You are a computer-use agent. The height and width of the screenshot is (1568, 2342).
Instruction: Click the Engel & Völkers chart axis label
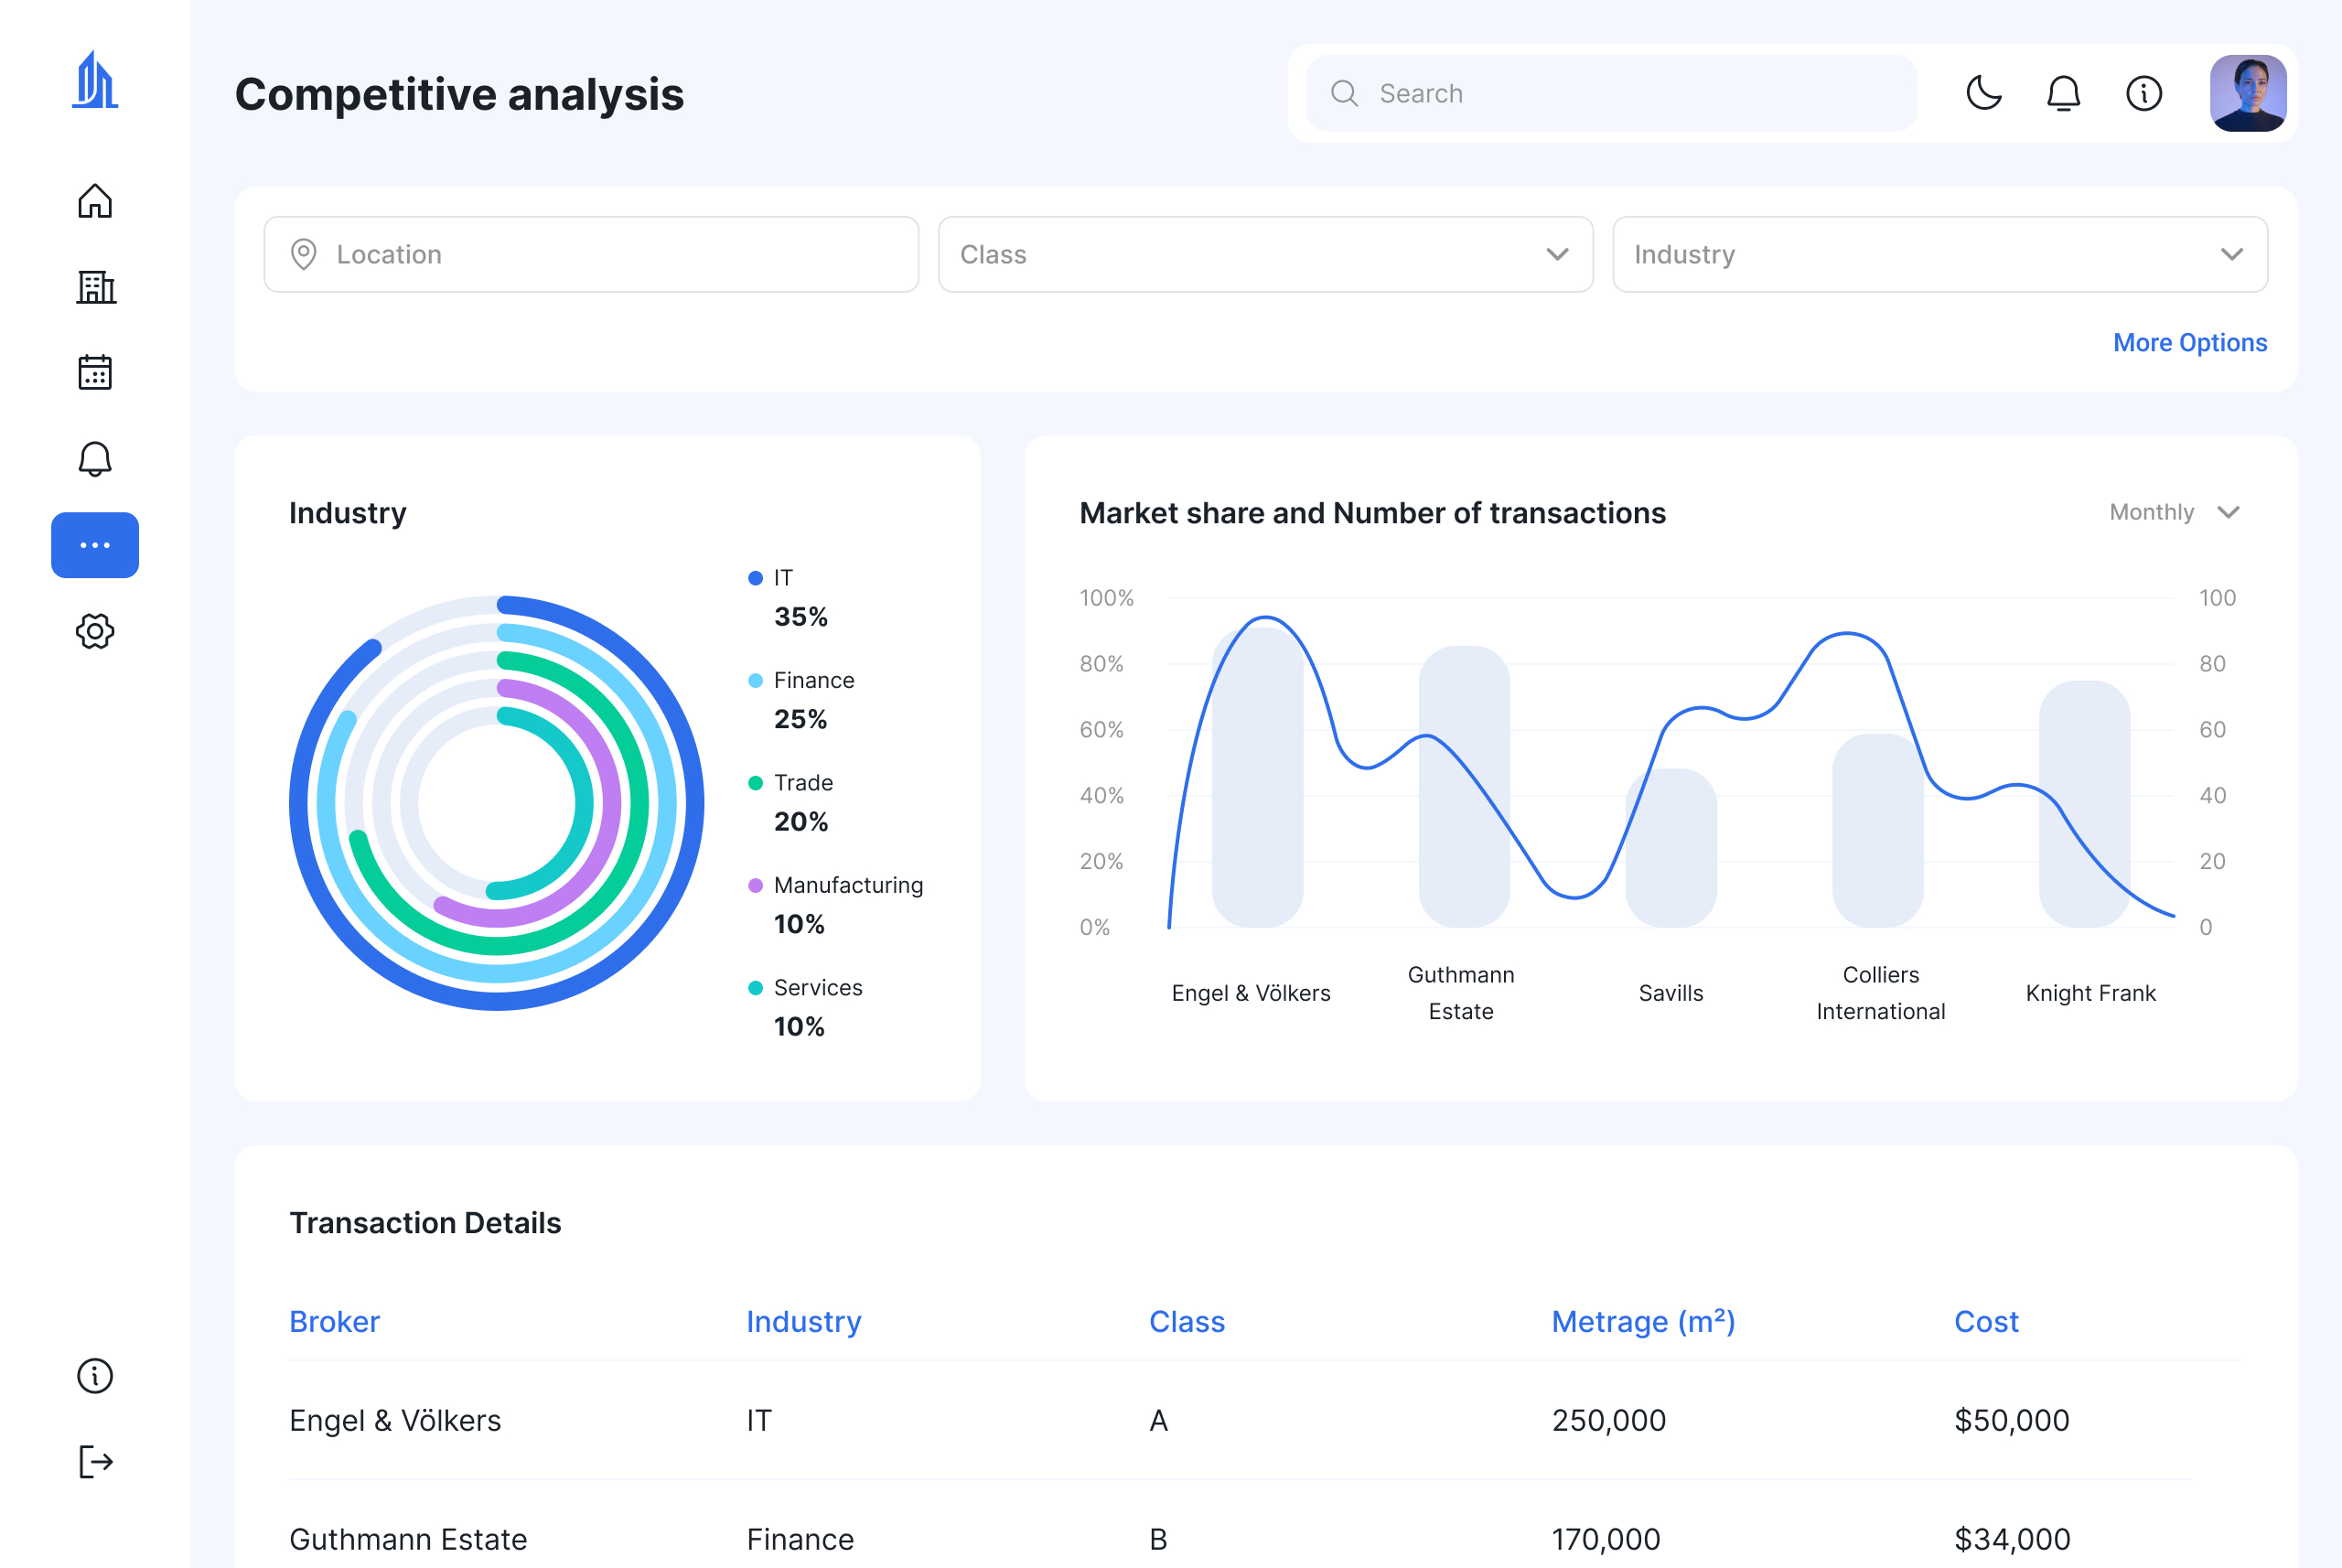click(x=1251, y=993)
